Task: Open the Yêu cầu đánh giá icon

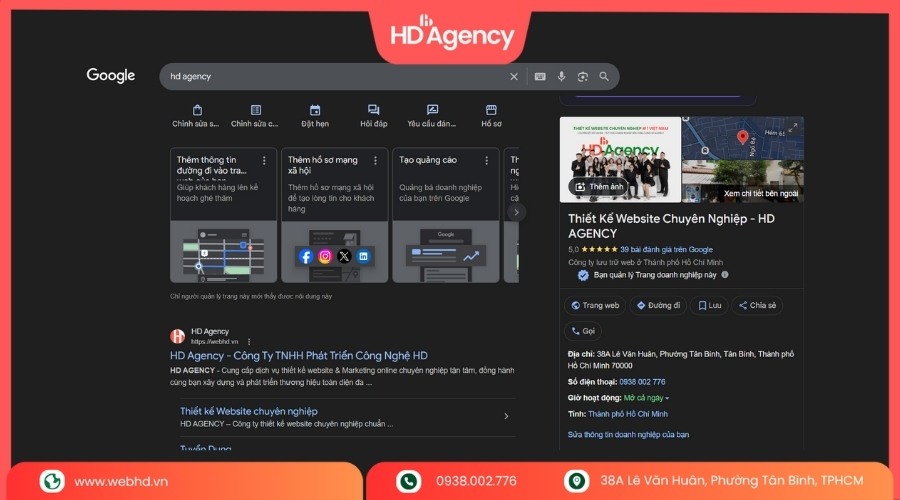Action: (x=432, y=110)
